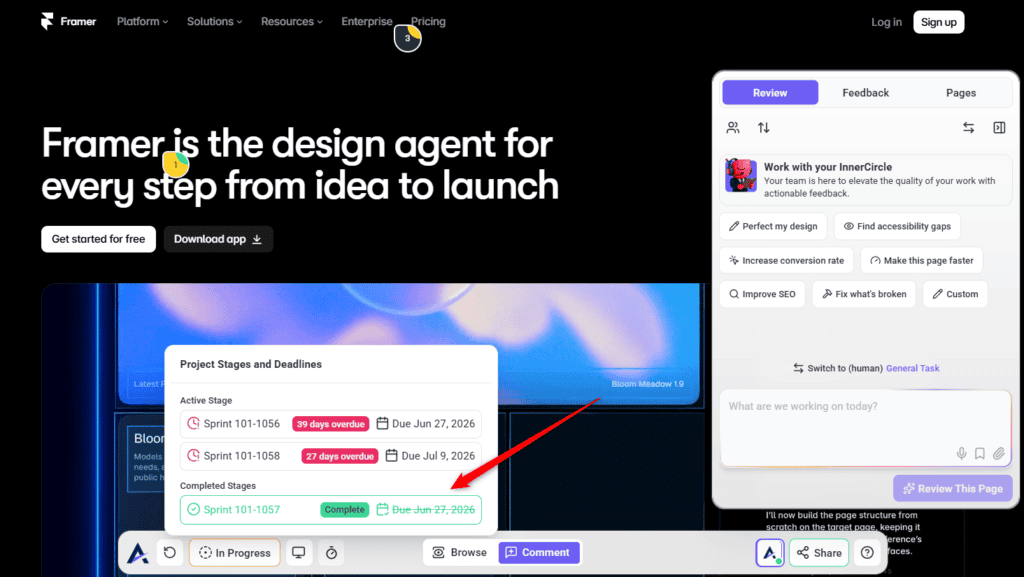Image resolution: width=1024 pixels, height=577 pixels.
Task: Select Fix what's broken
Action: pos(864,294)
